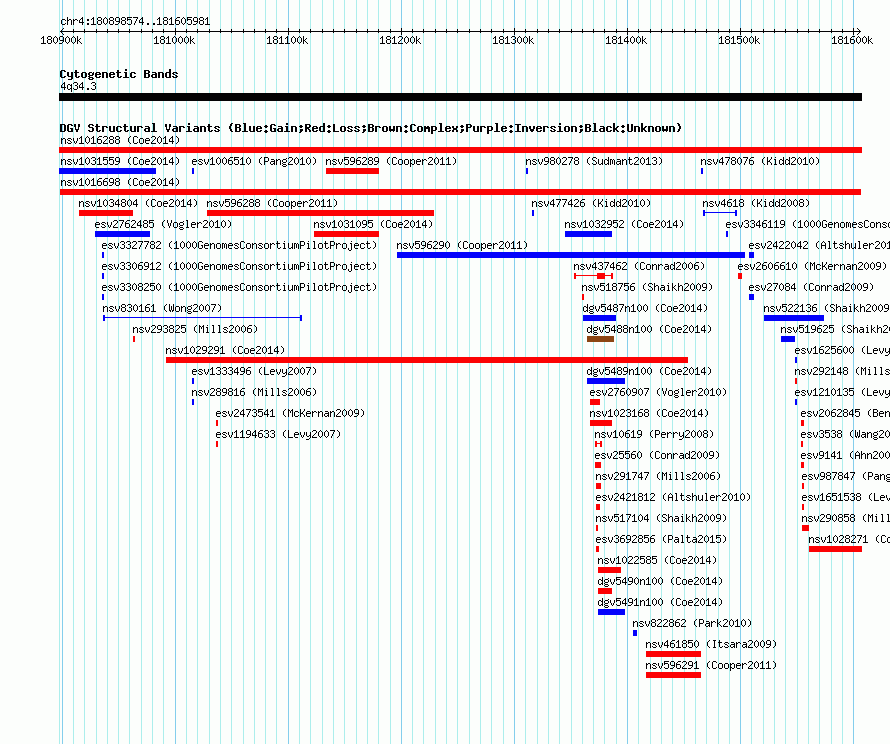This screenshot has height=744, width=890.
Task: Click the nsv1016288 (Coe2014) variant label
Action: click(x=120, y=140)
